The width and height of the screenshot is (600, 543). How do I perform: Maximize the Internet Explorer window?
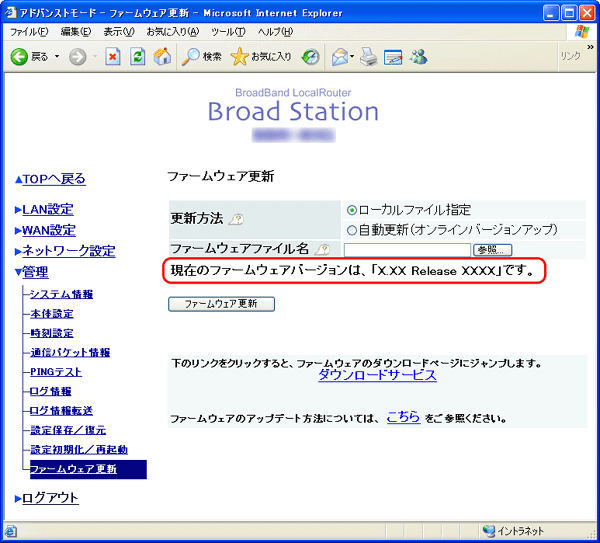(x=569, y=13)
